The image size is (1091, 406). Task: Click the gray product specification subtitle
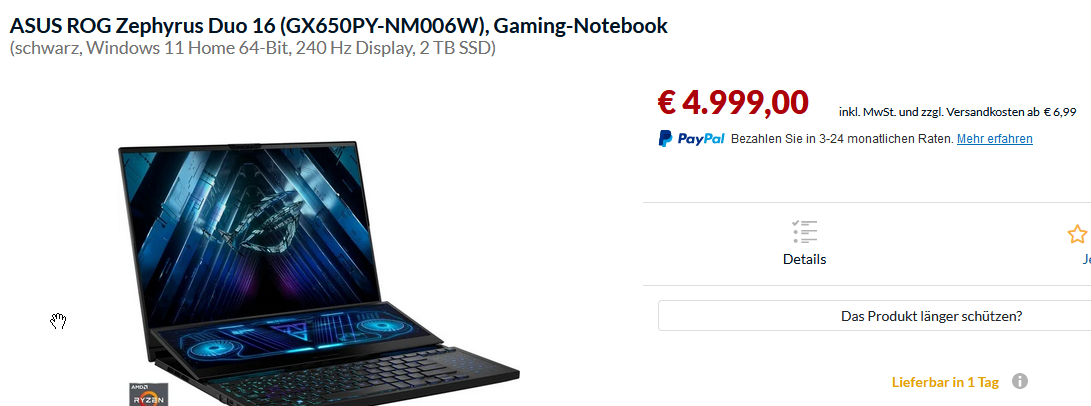pos(253,49)
